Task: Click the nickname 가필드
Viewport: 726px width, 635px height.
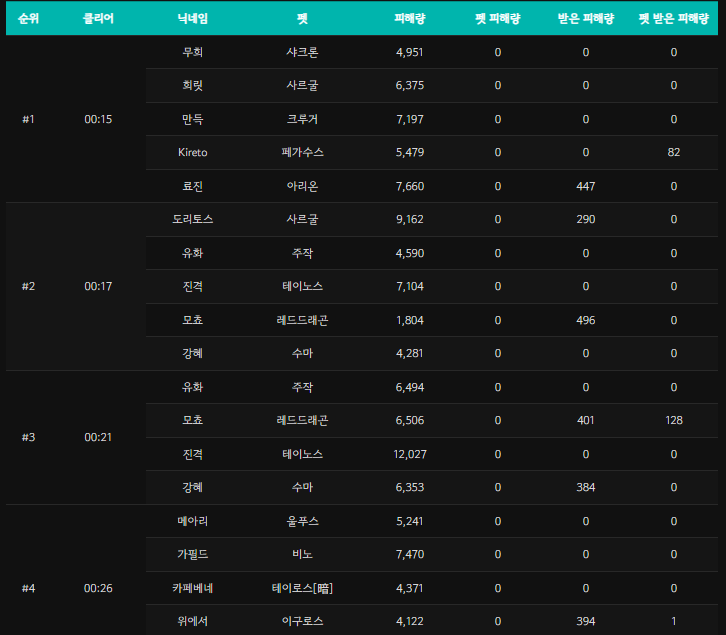Action: (192, 554)
